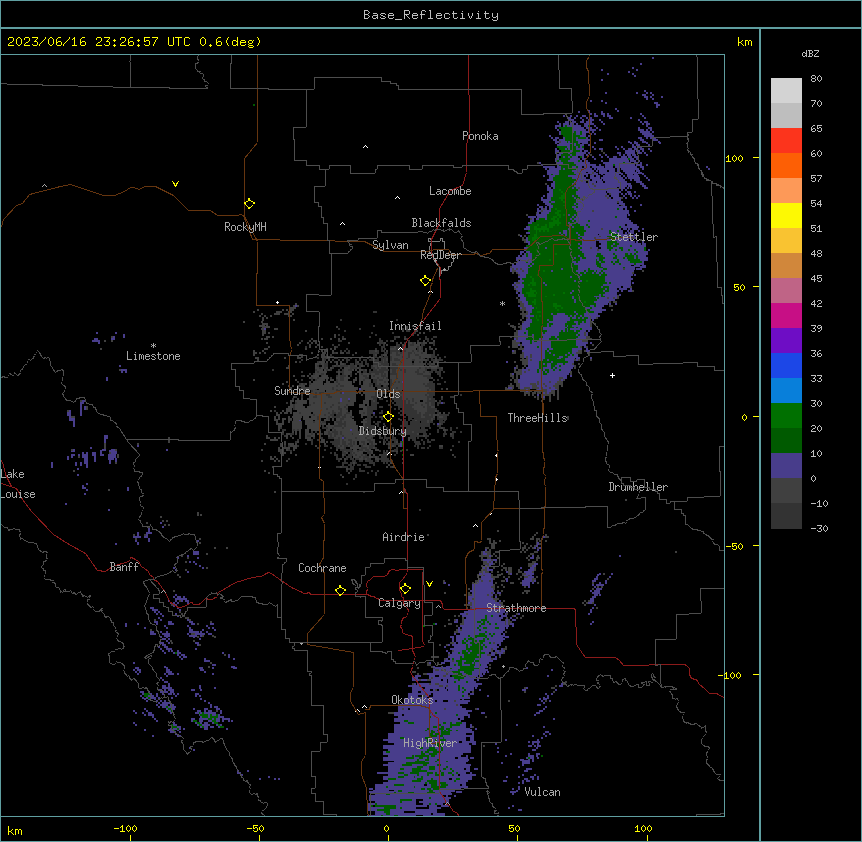Click the dBZ legend heading

click(x=810, y=53)
